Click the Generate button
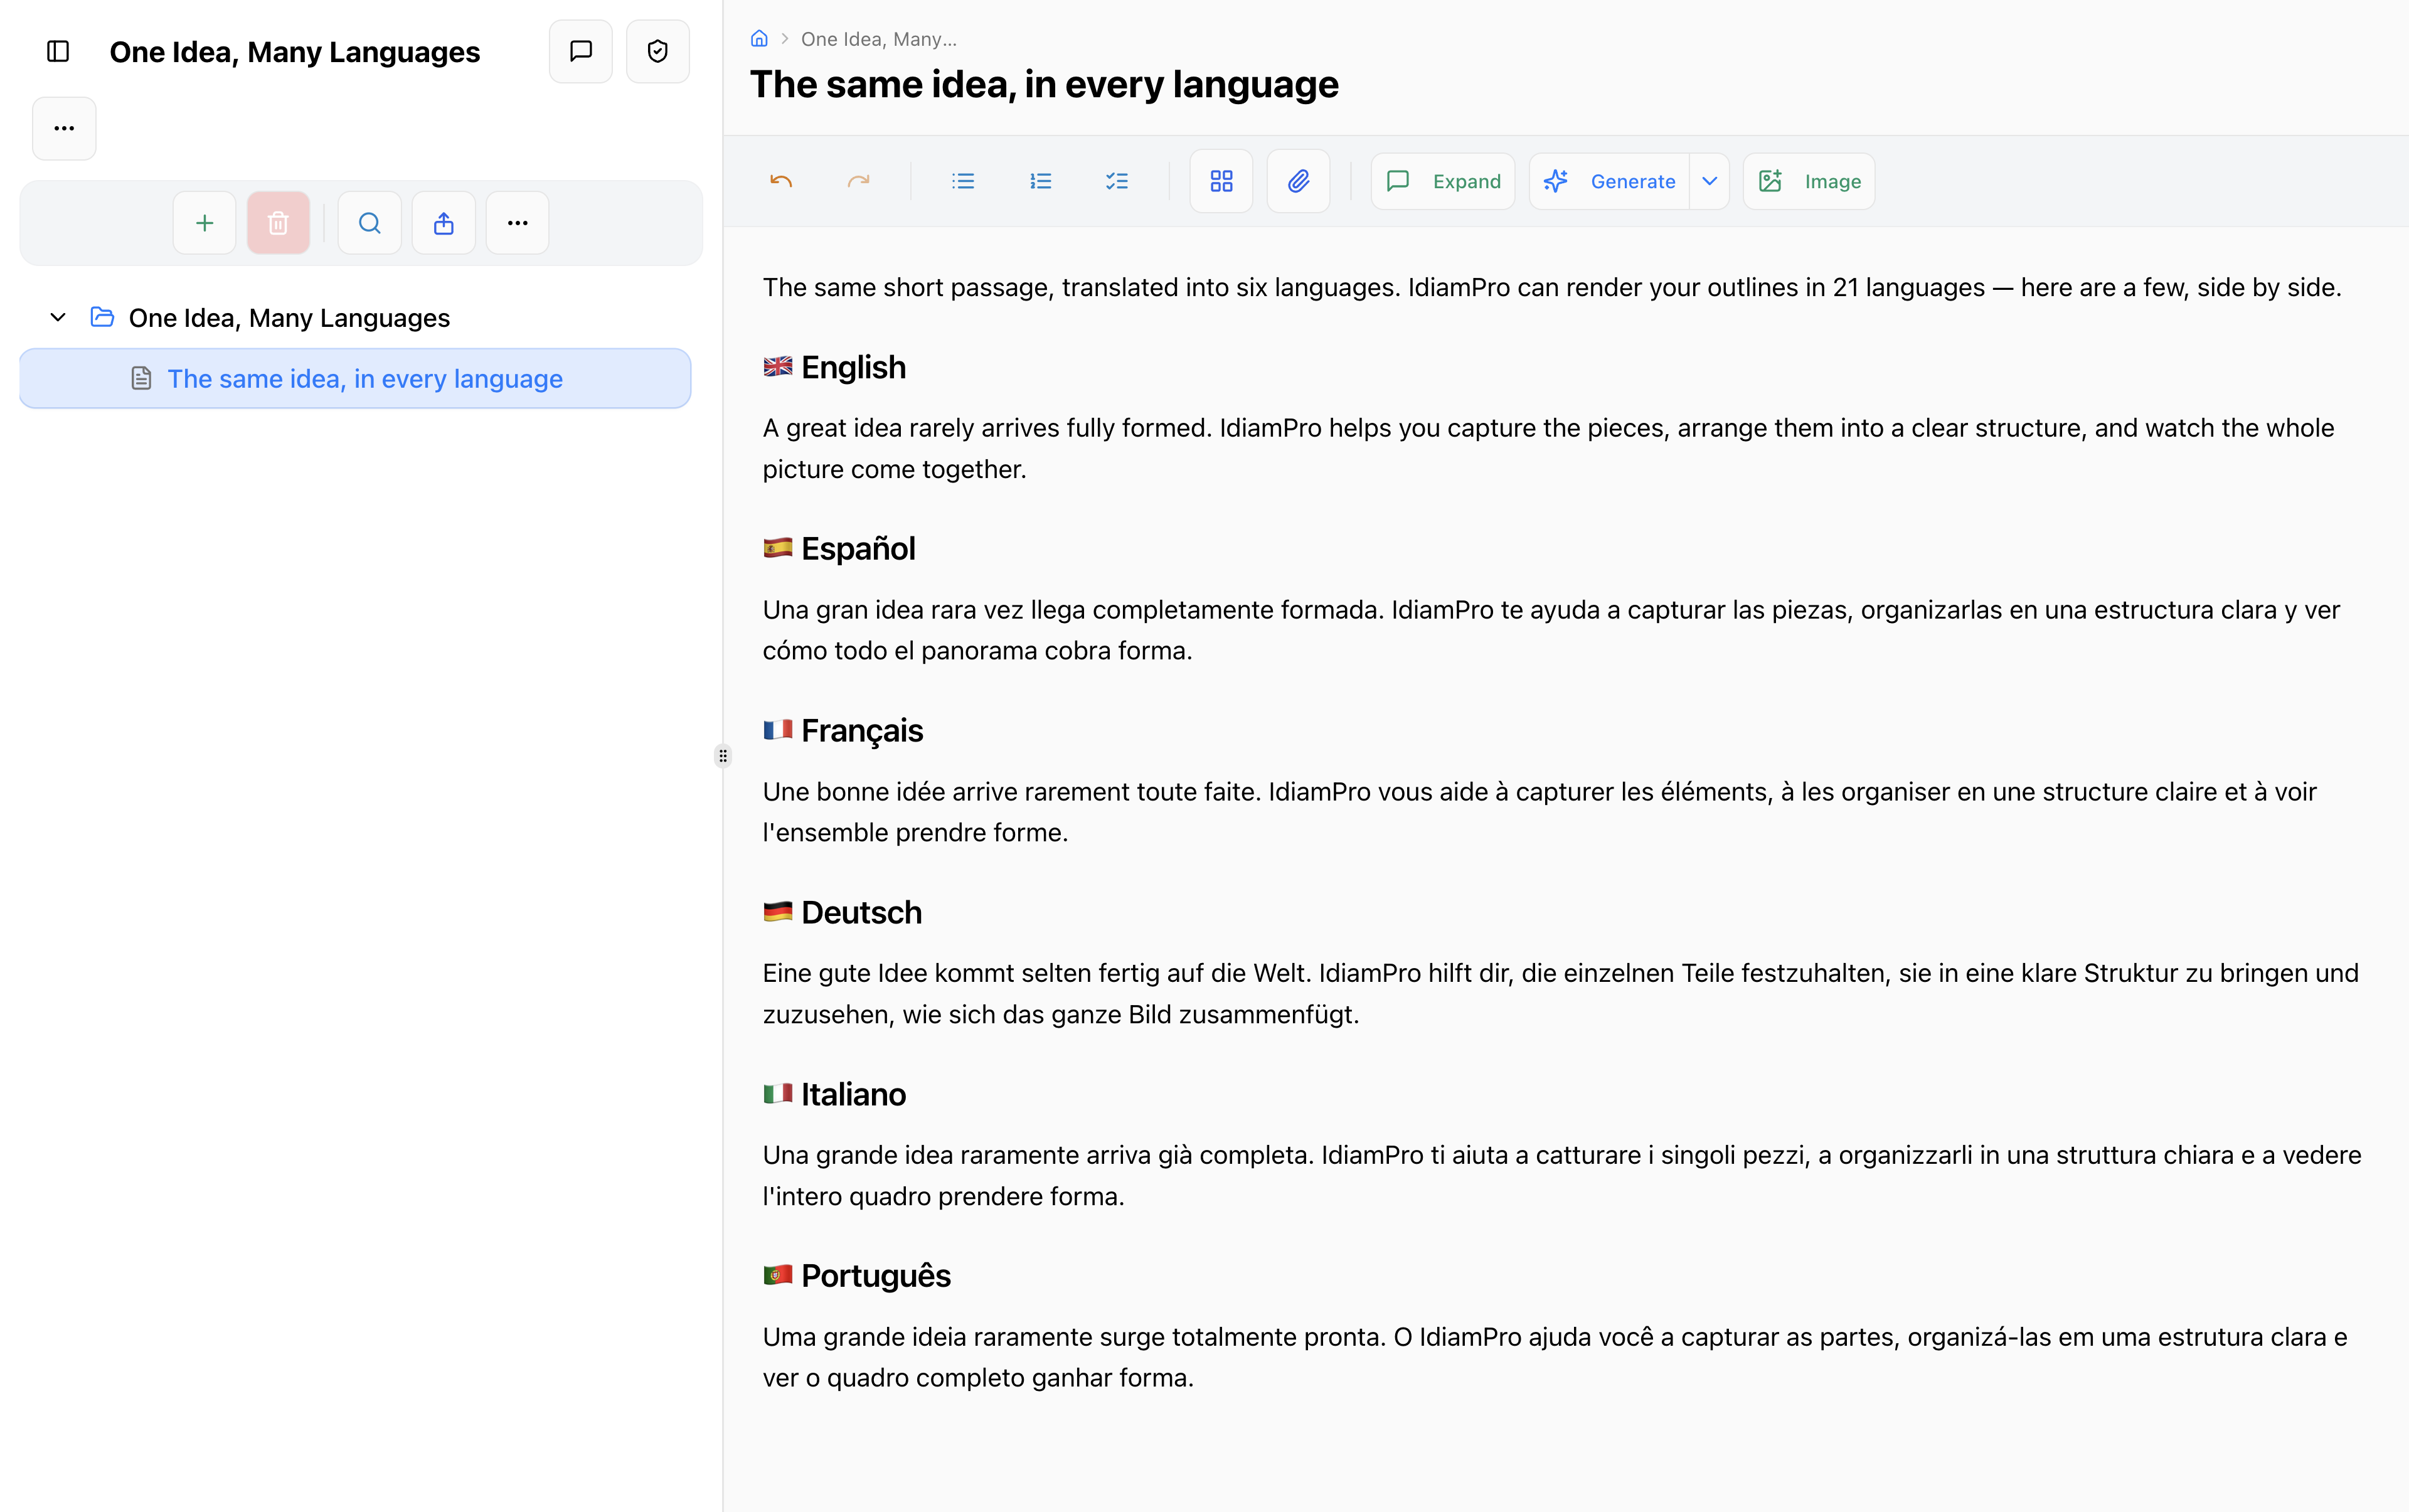This screenshot has height=1512, width=2409. [1610, 181]
